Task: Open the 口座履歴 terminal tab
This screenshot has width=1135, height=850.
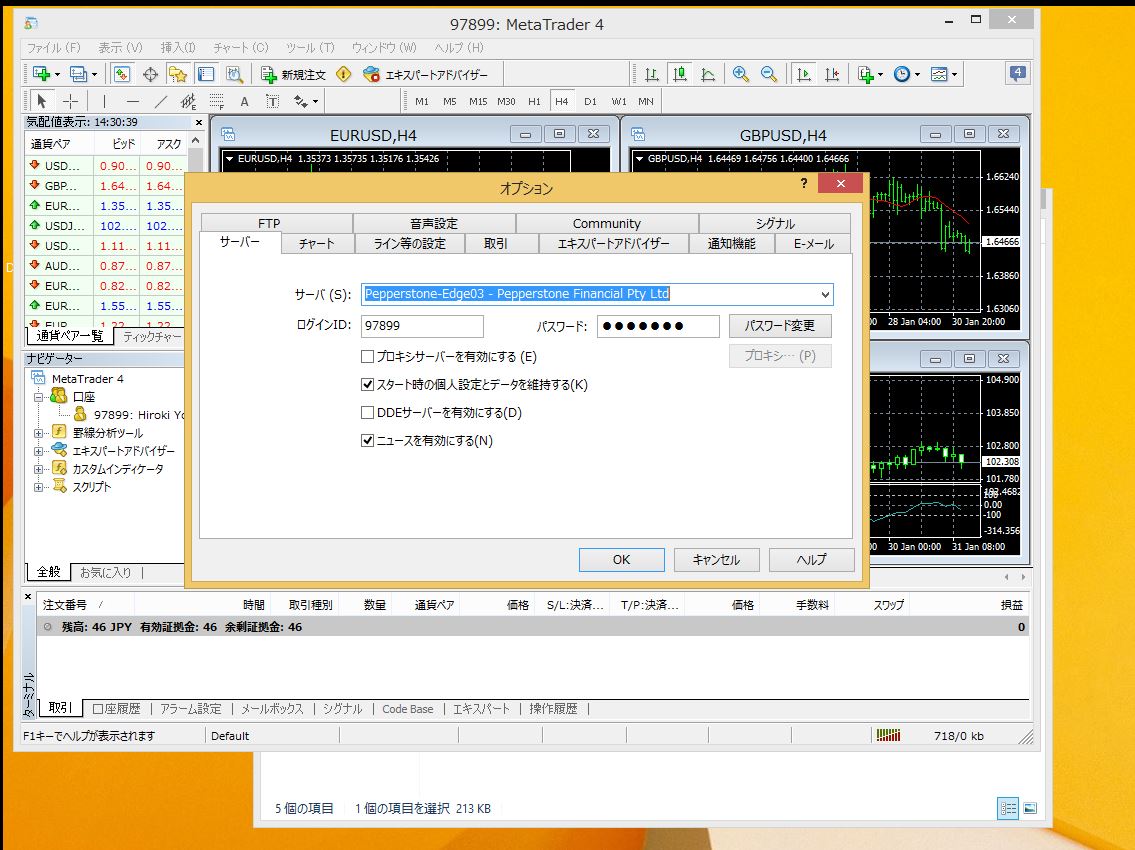Action: pyautogui.click(x=117, y=709)
